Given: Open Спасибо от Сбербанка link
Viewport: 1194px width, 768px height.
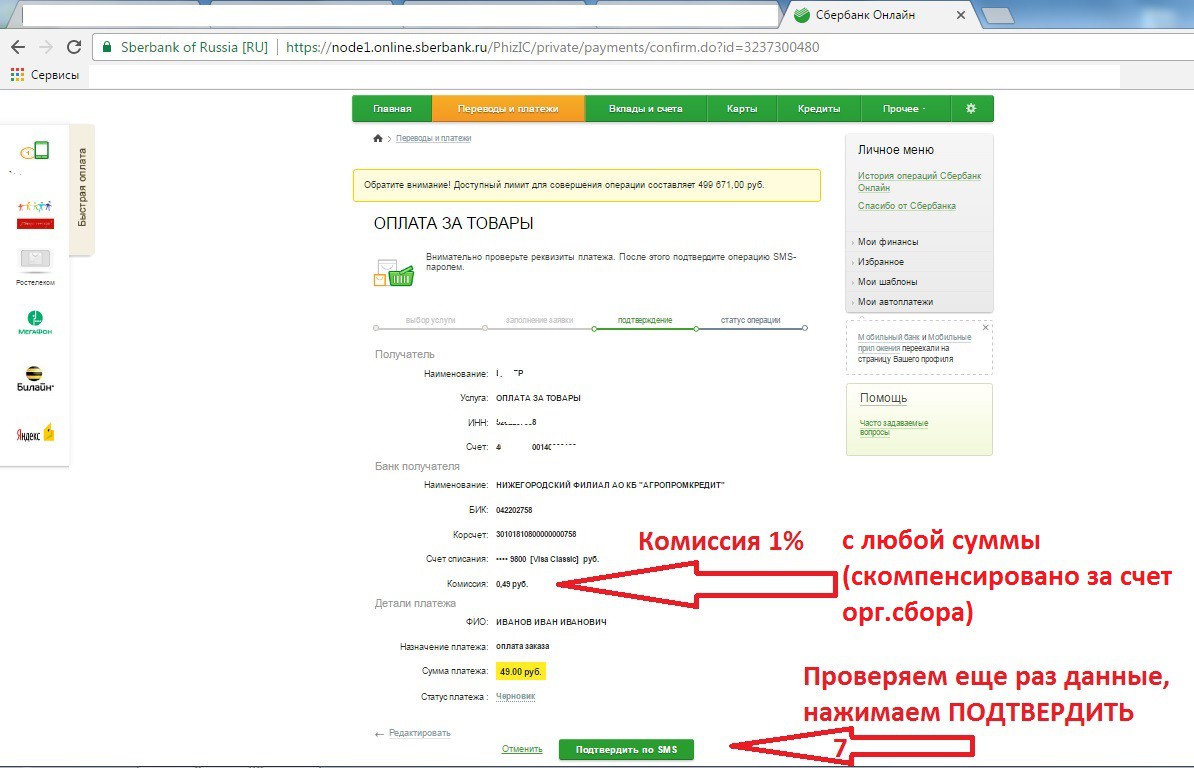Looking at the screenshot, I should [907, 206].
